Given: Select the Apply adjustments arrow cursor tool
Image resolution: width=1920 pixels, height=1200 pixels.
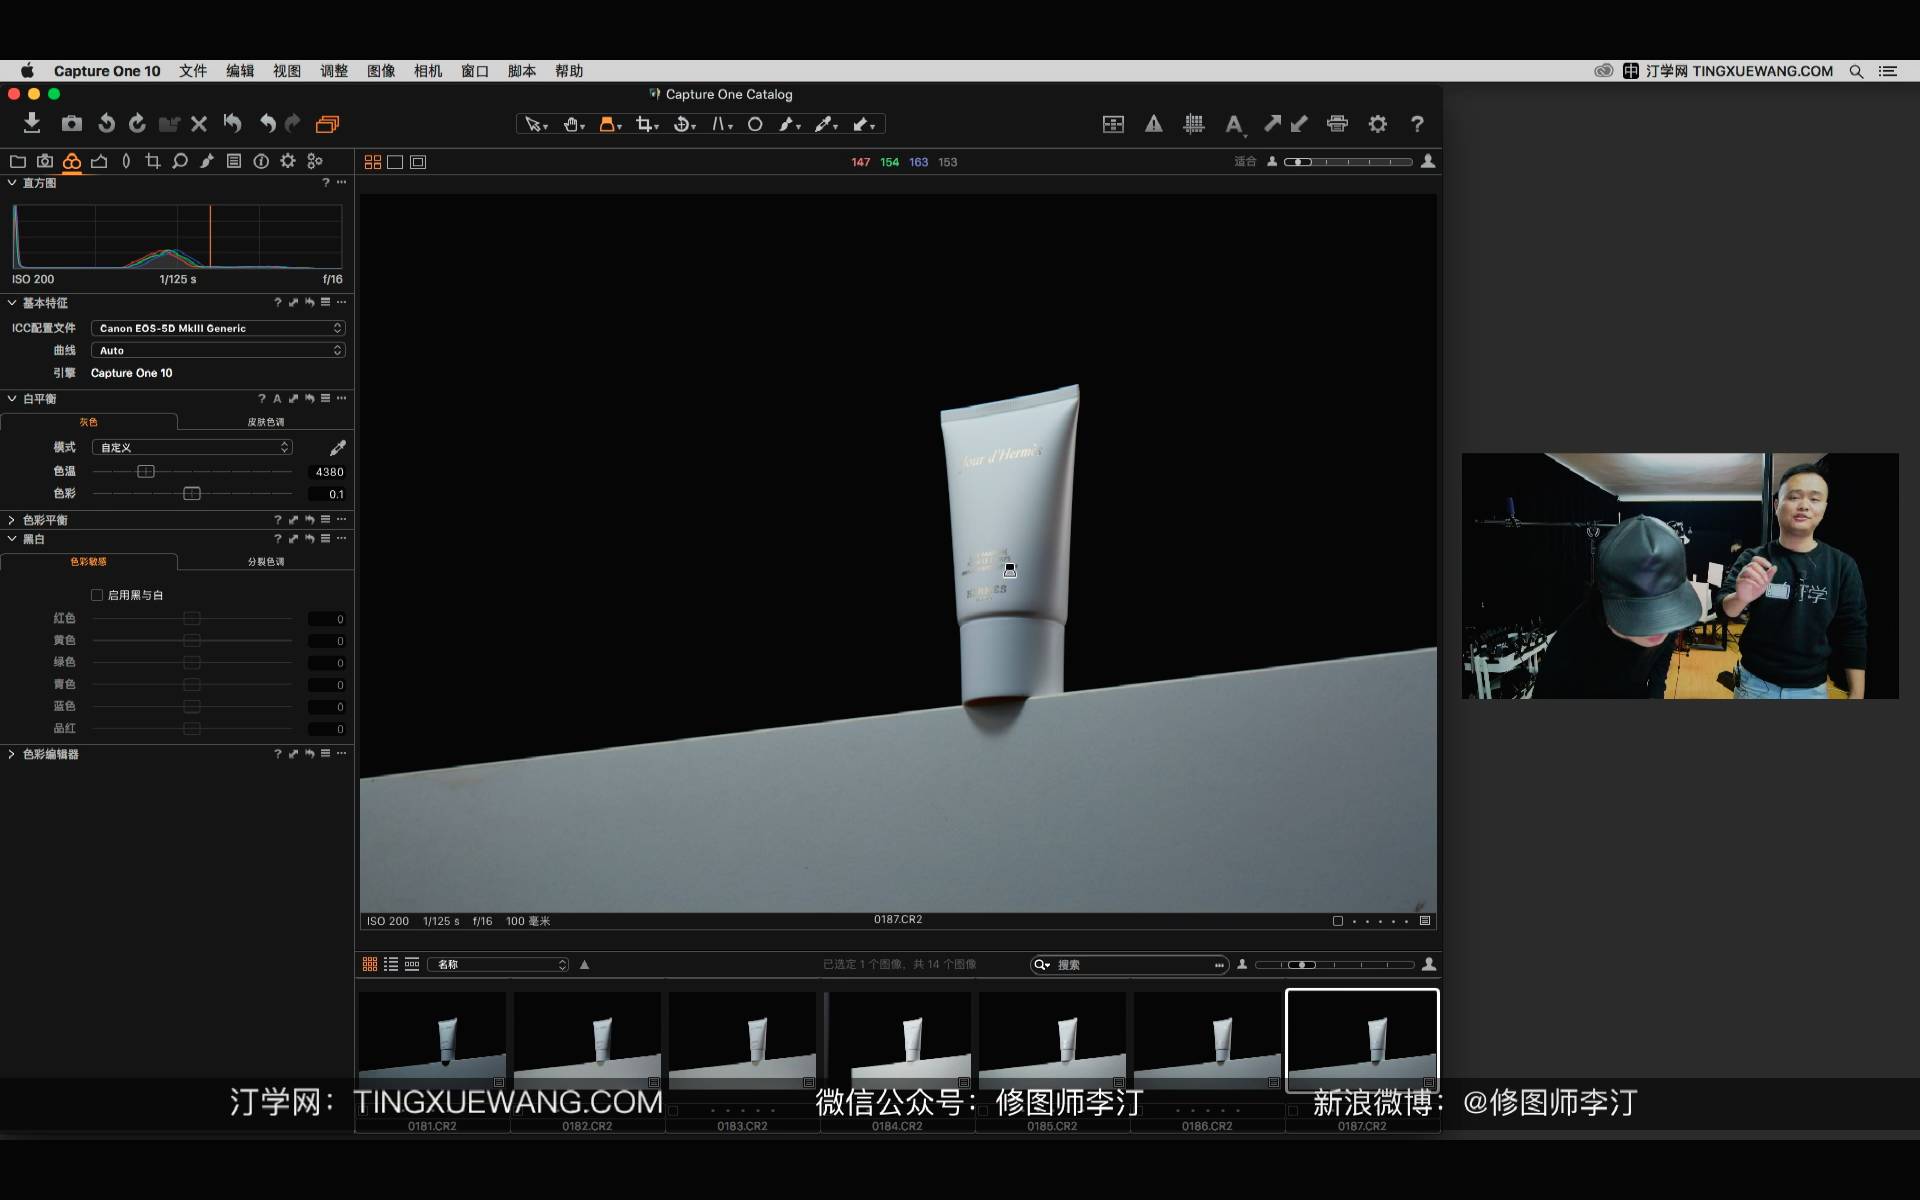Looking at the screenshot, I should click(864, 124).
